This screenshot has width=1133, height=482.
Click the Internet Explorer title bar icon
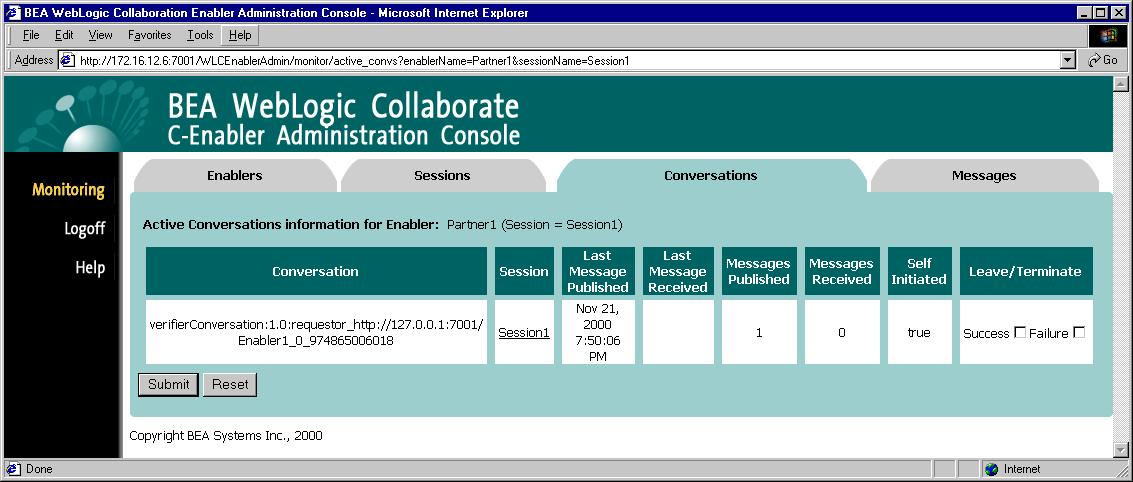[x=13, y=12]
